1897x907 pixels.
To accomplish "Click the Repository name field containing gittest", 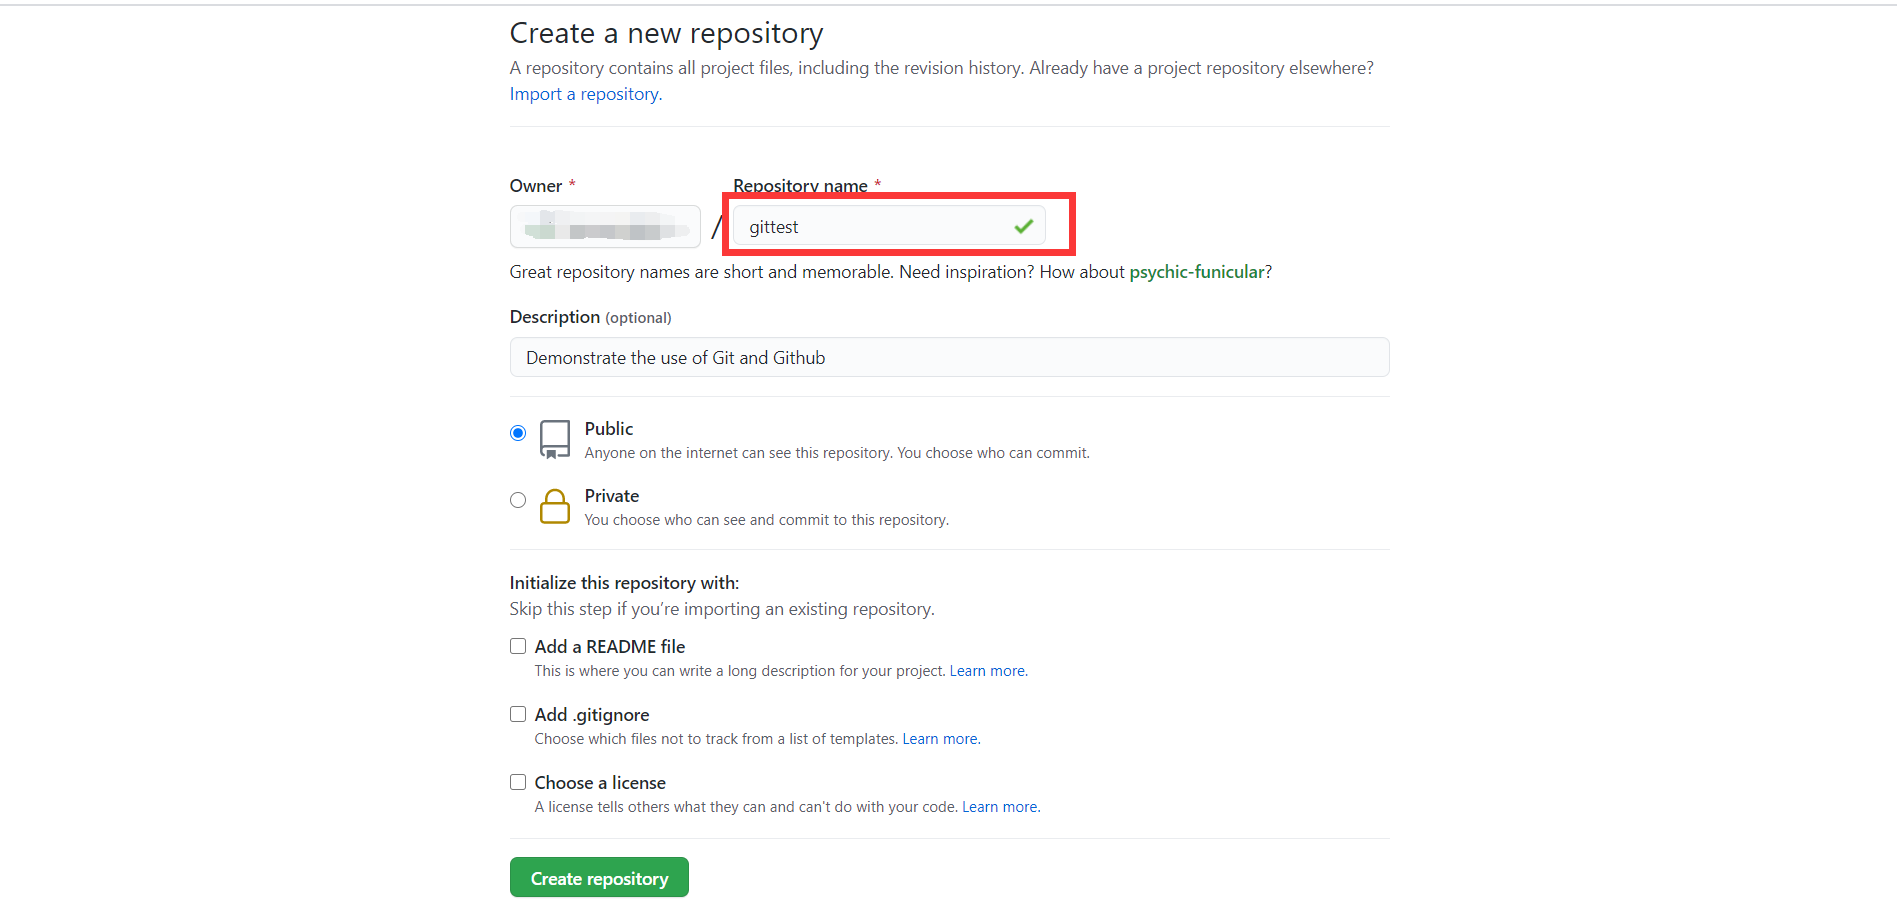I will pos(889,226).
